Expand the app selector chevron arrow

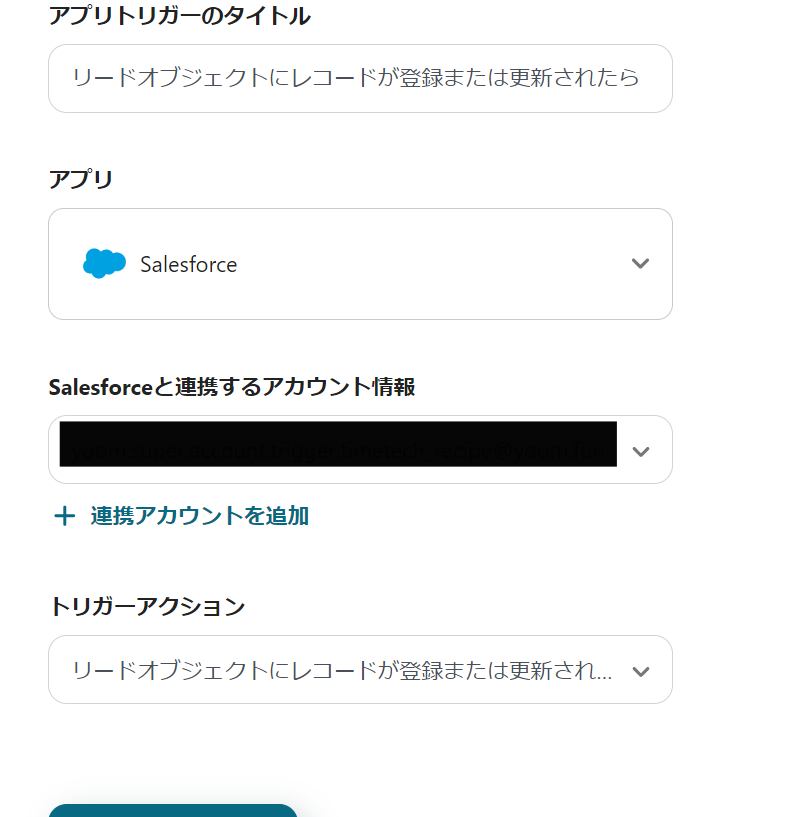pyautogui.click(x=641, y=264)
